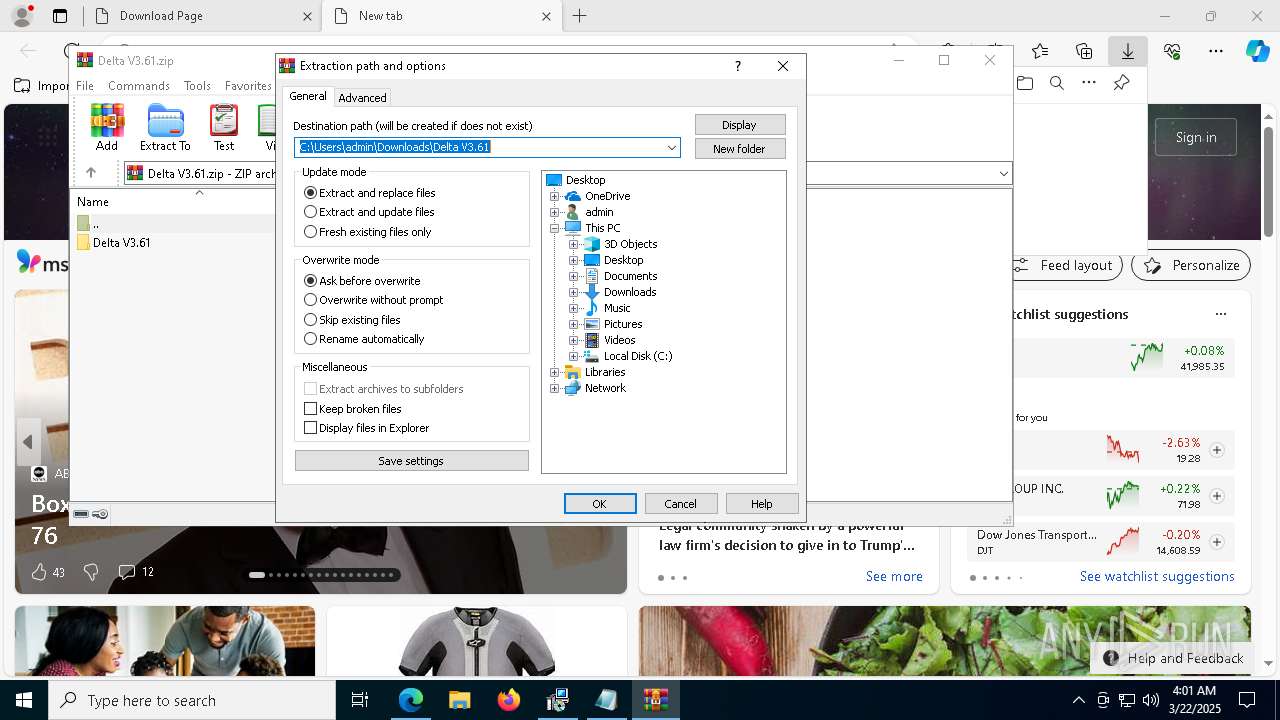The width and height of the screenshot is (1280, 720).
Task: Open WinRAR address bar dropdown
Action: click(1003, 174)
